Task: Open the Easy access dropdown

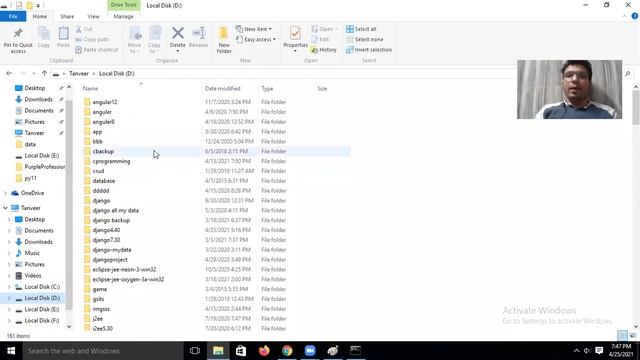Action: coord(256,39)
